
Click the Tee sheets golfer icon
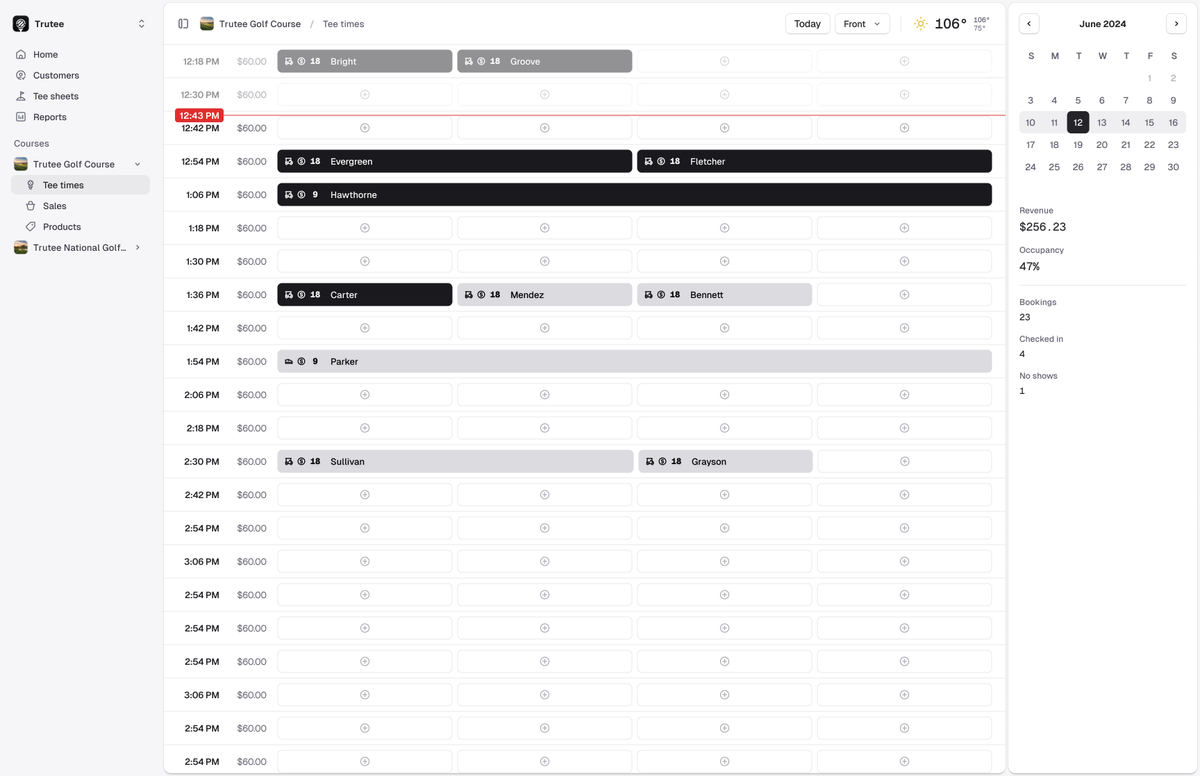(x=21, y=96)
